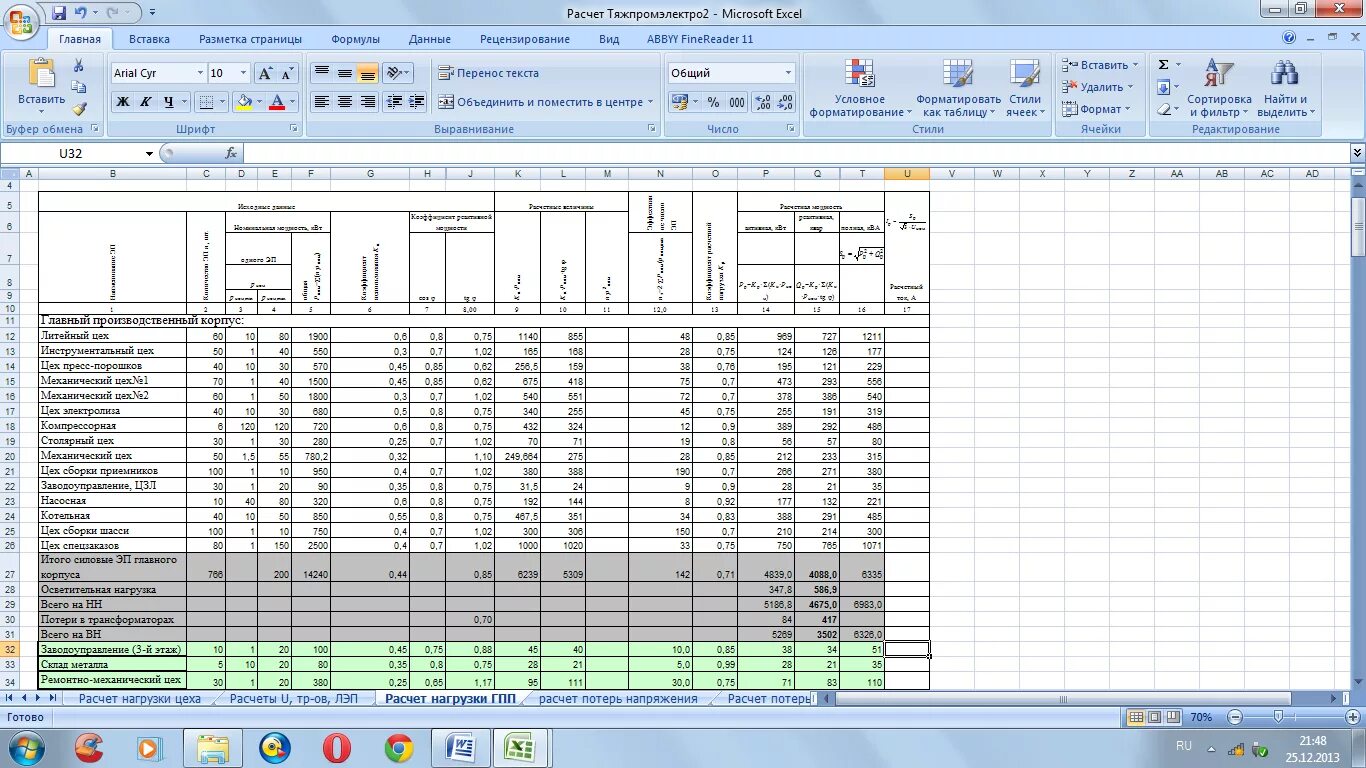Open Стили ячеек gallery
Screen dimensions: 1366x768
point(1024,88)
